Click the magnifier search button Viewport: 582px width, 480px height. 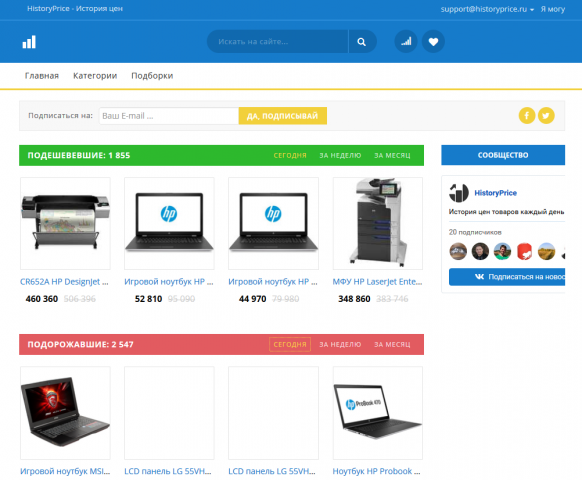tap(362, 42)
